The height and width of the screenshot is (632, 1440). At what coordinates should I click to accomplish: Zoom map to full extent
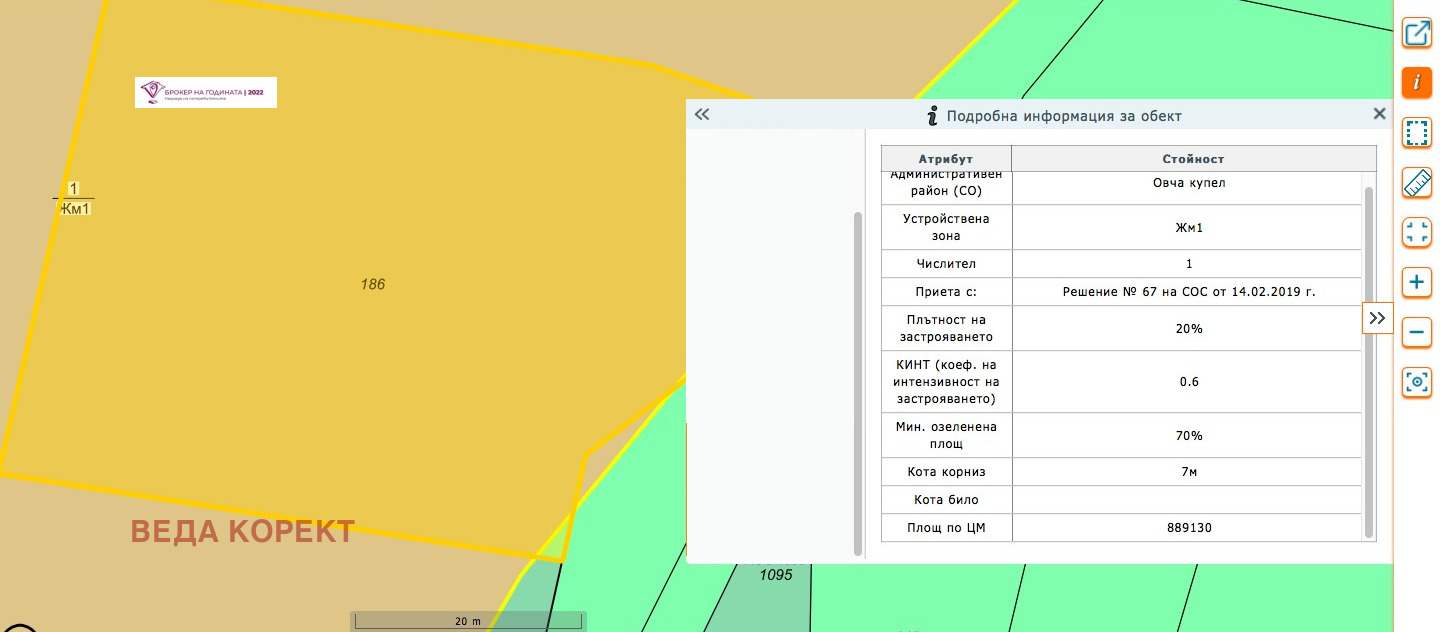tap(1416, 233)
